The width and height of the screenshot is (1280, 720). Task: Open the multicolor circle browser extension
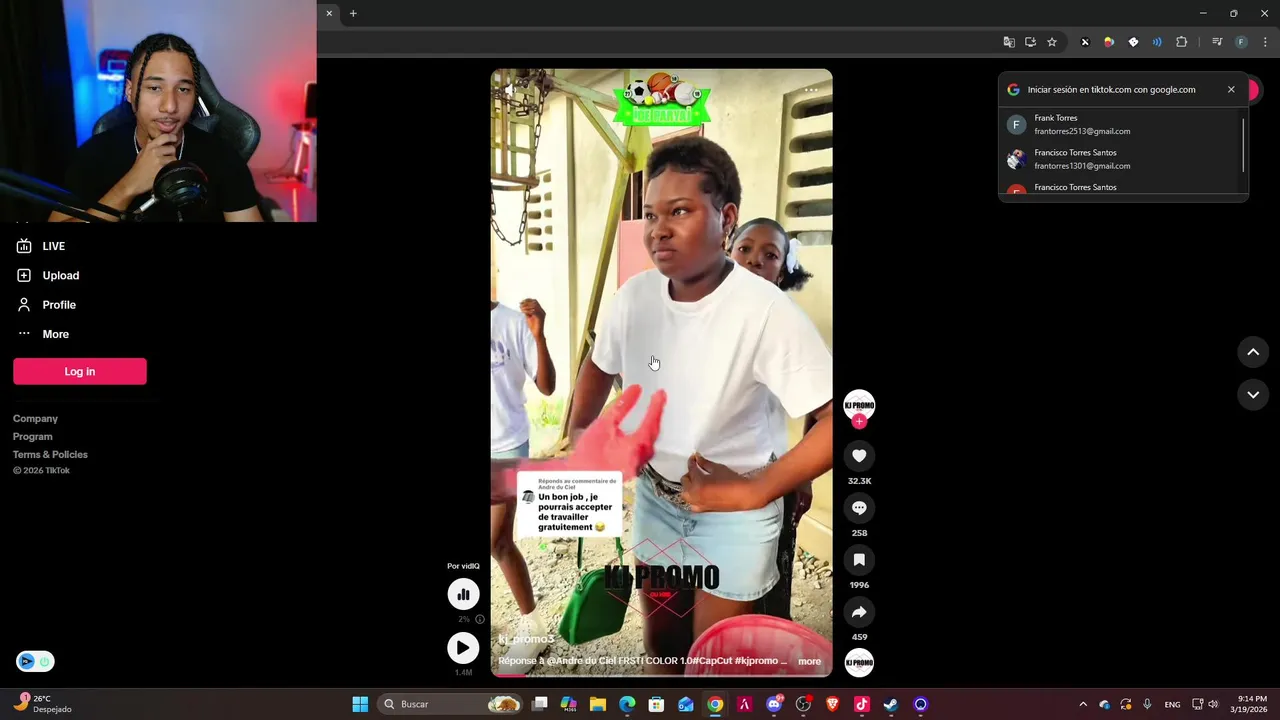coord(1109,42)
